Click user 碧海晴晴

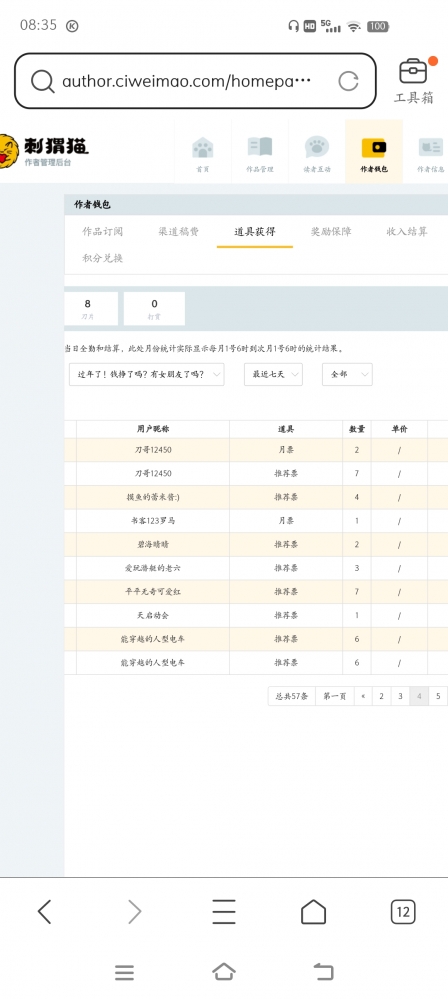pyautogui.click(x=153, y=545)
